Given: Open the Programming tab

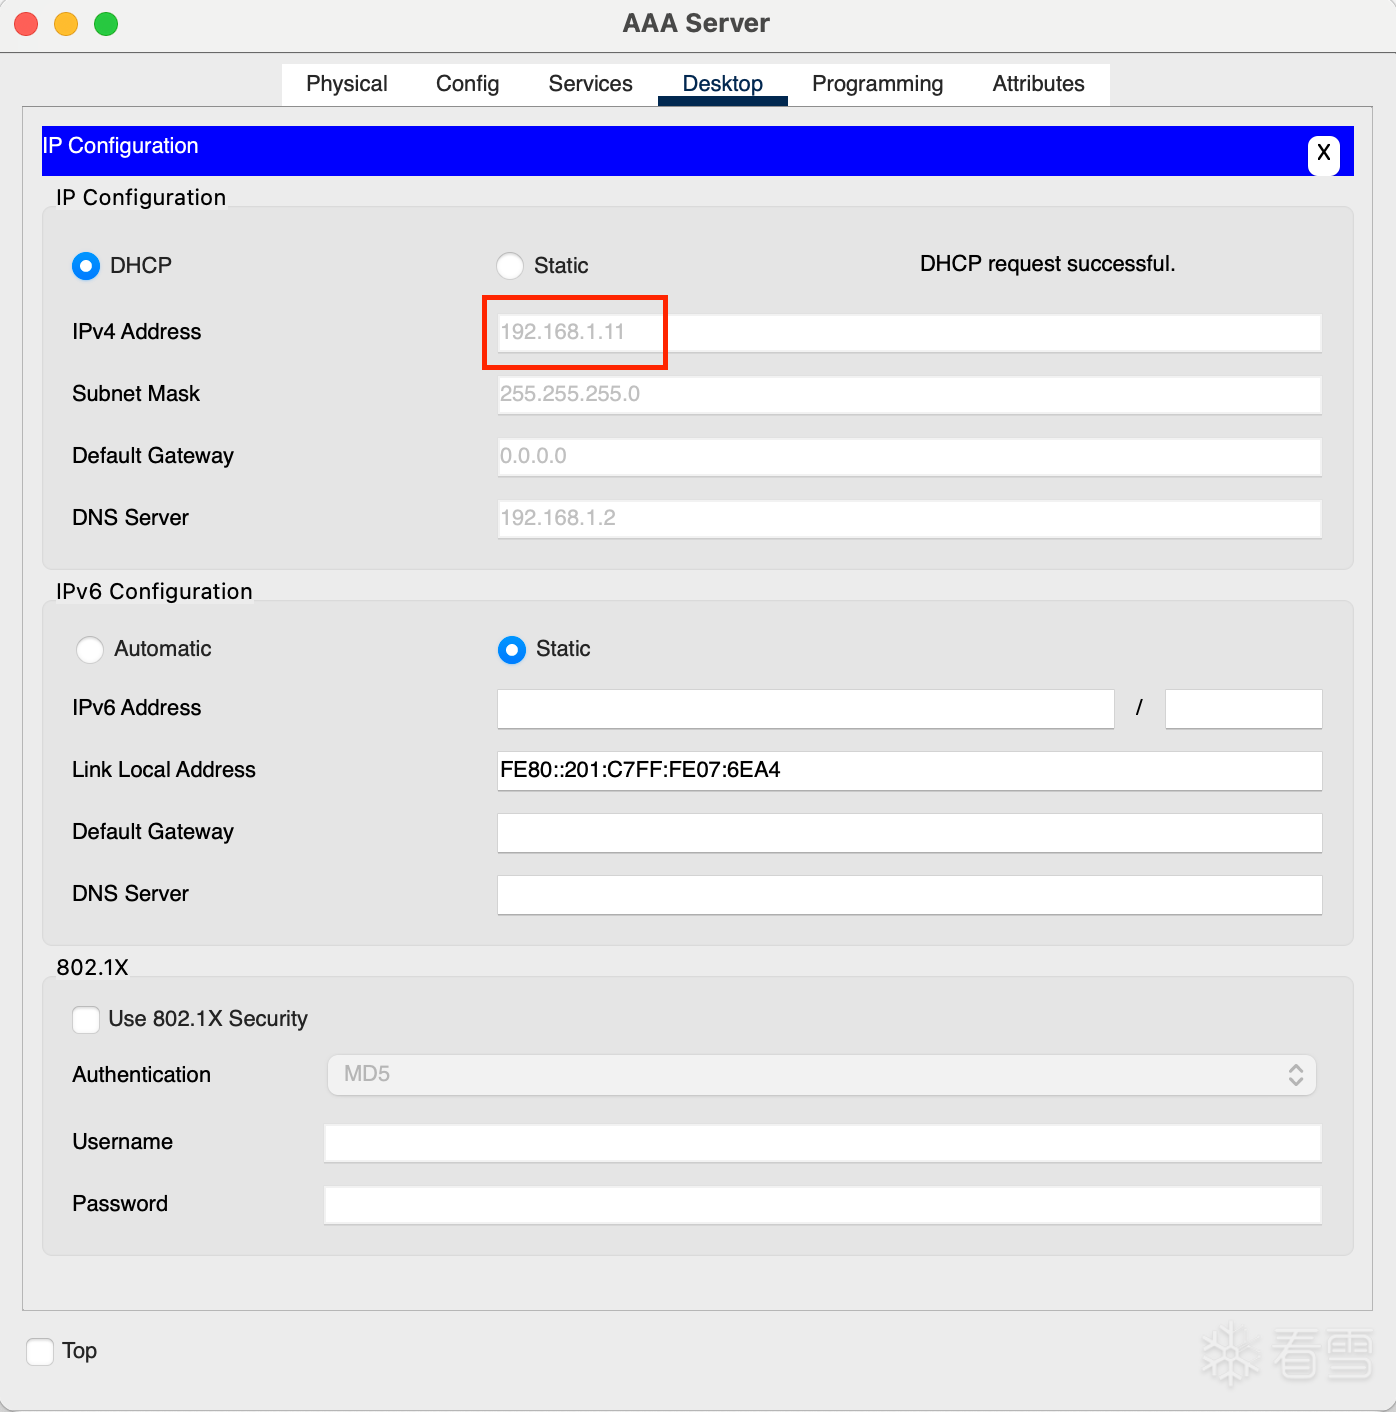Looking at the screenshot, I should (878, 84).
